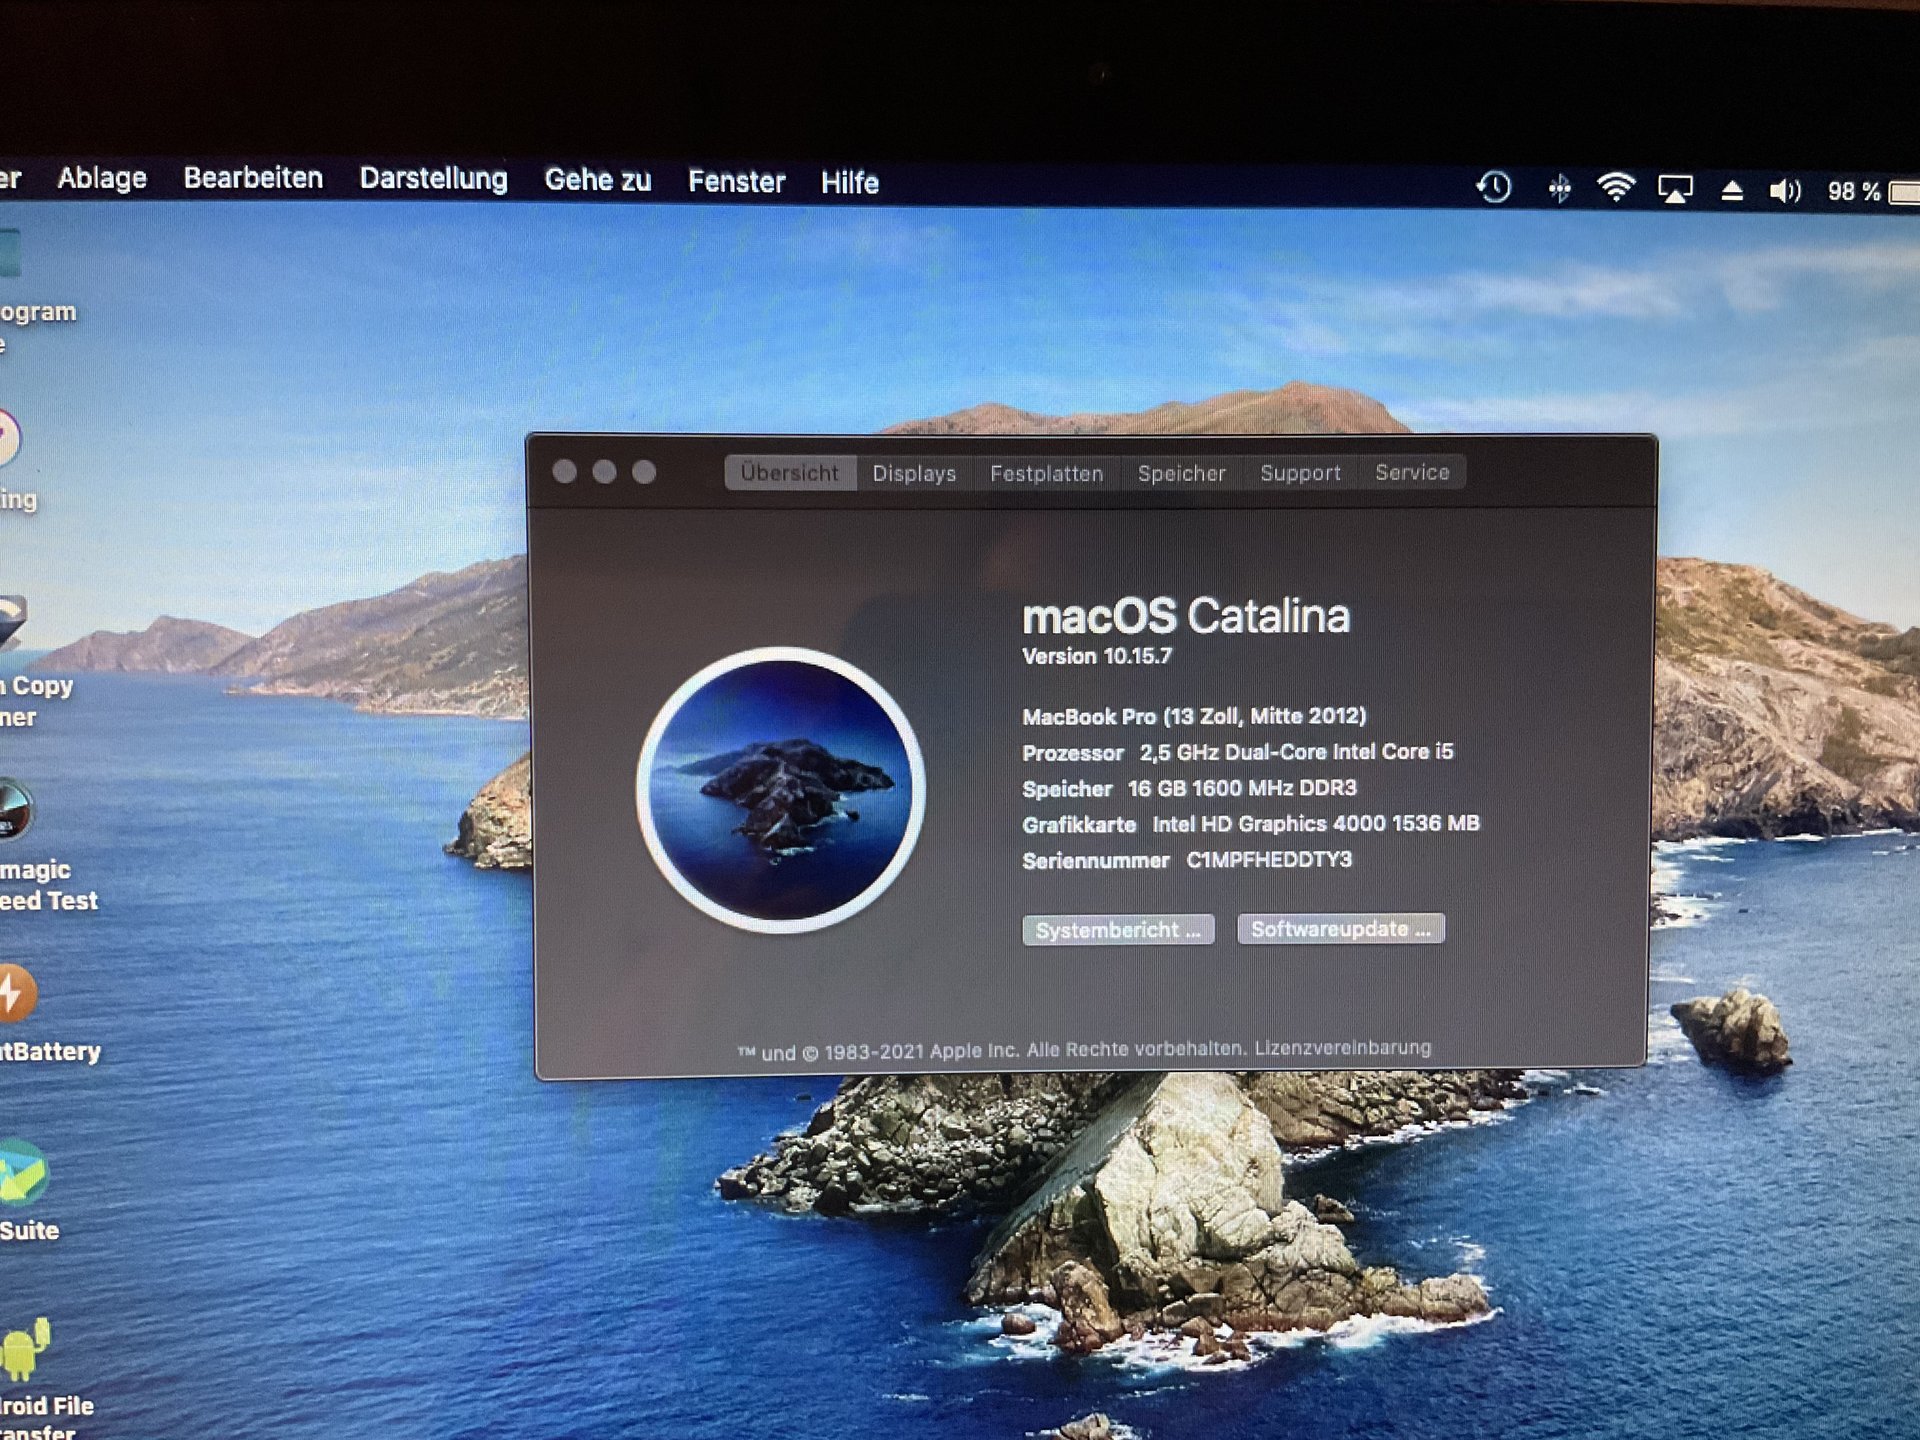Switch to the Support tab
Viewport: 1920px width, 1440px height.
click(x=1300, y=472)
